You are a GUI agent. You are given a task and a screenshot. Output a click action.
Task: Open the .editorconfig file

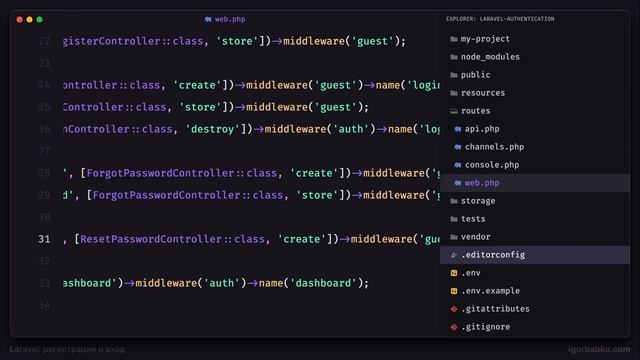535,255
